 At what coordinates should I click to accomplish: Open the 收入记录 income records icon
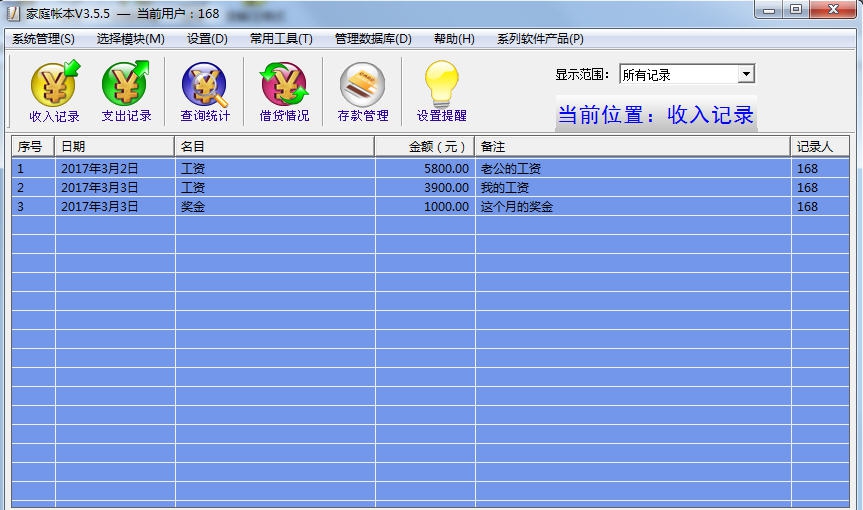tap(54, 92)
